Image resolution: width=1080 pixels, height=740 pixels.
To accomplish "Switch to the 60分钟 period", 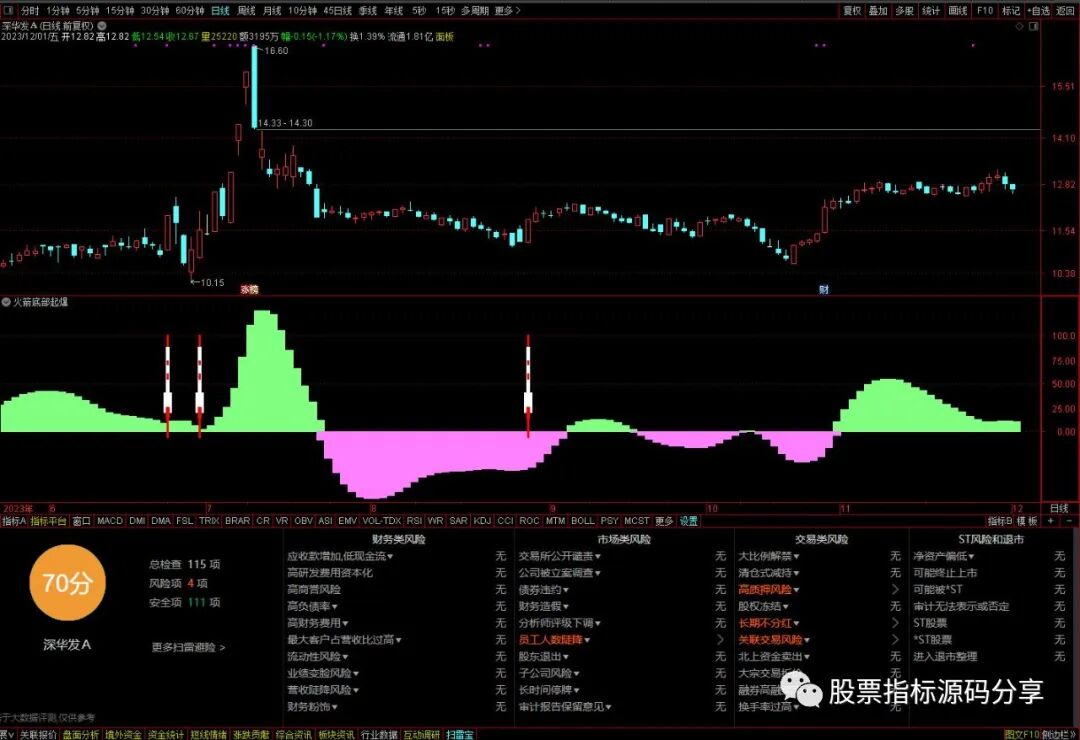I will coord(189,11).
